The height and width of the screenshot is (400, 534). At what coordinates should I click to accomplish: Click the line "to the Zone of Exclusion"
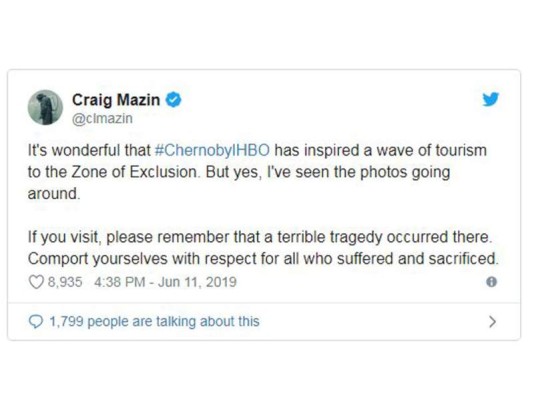click(x=239, y=172)
